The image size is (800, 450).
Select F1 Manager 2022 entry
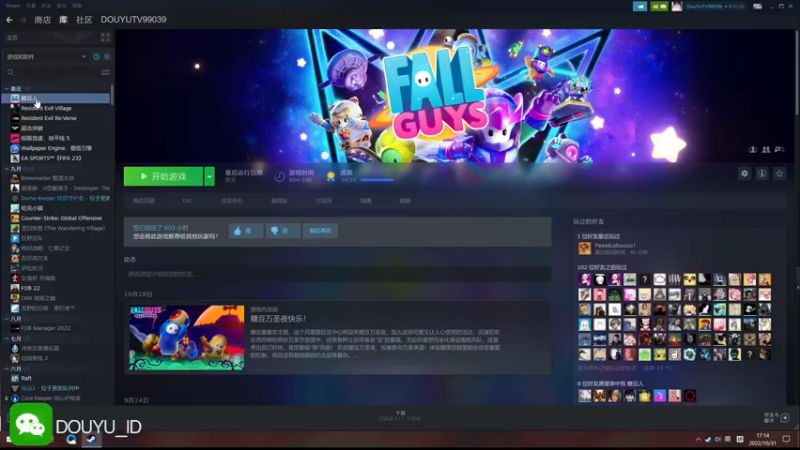click(x=46, y=328)
